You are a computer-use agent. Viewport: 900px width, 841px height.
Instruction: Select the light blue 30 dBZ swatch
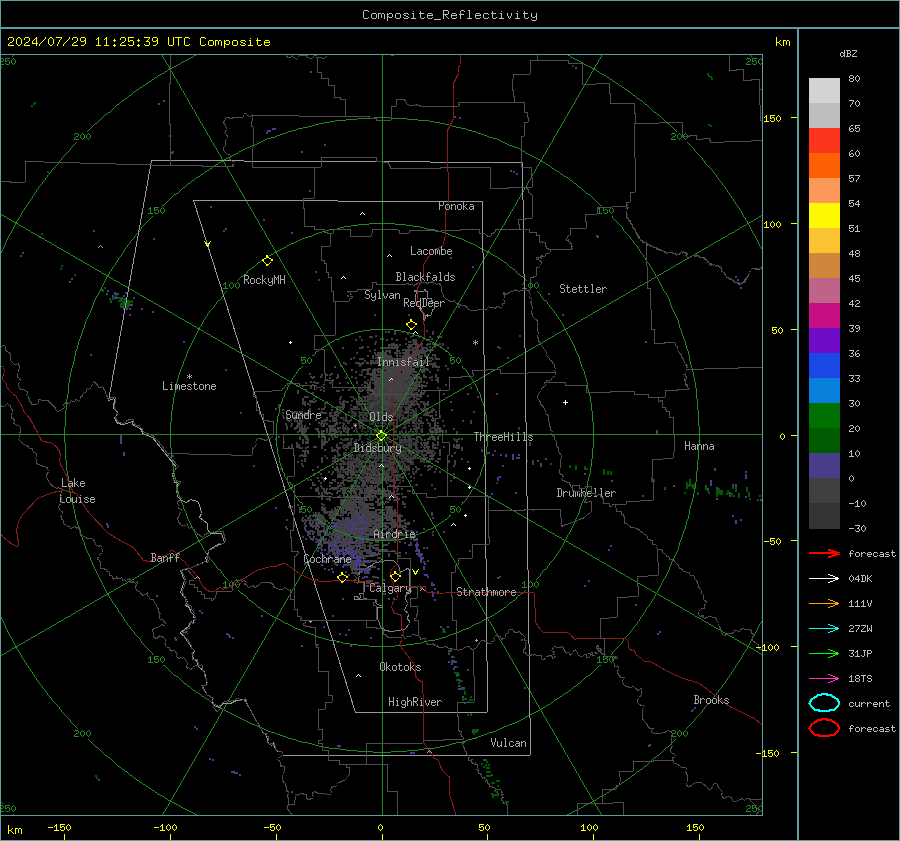pyautogui.click(x=824, y=390)
